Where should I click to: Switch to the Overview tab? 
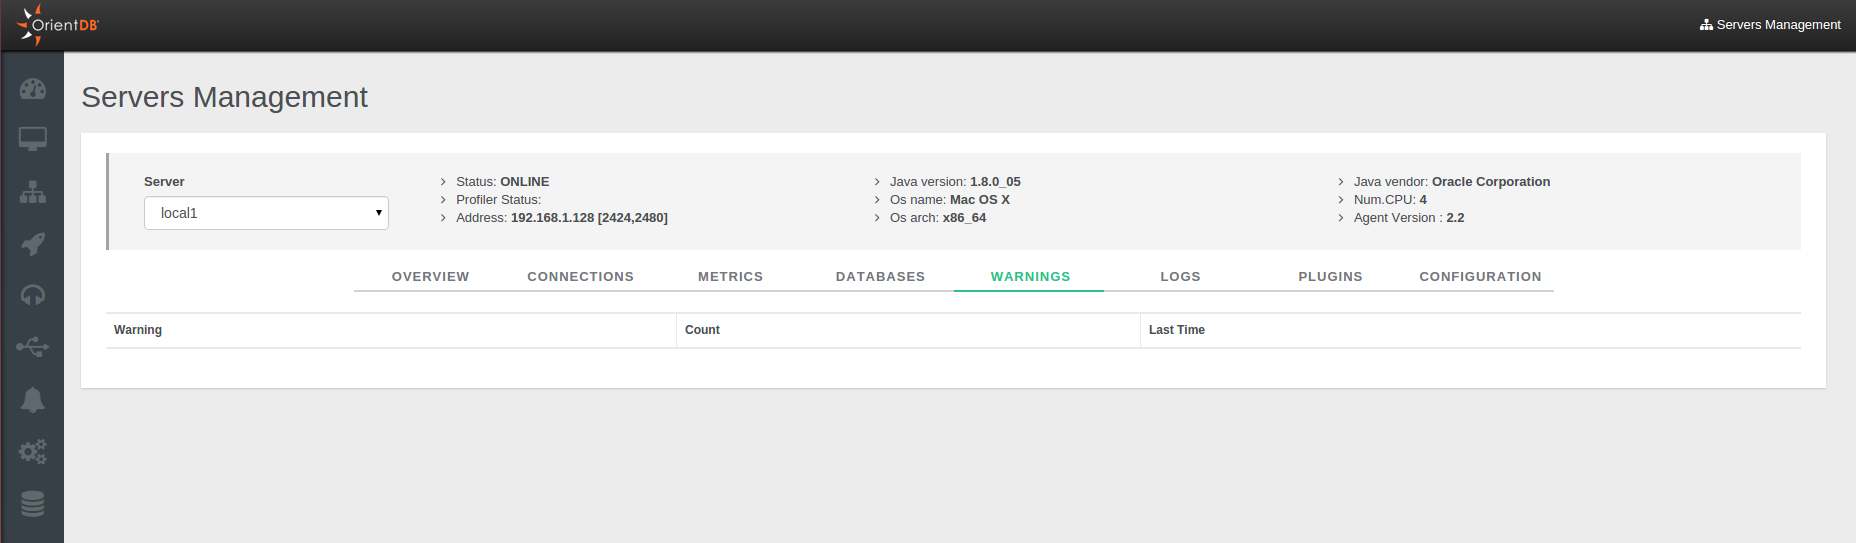coord(430,277)
